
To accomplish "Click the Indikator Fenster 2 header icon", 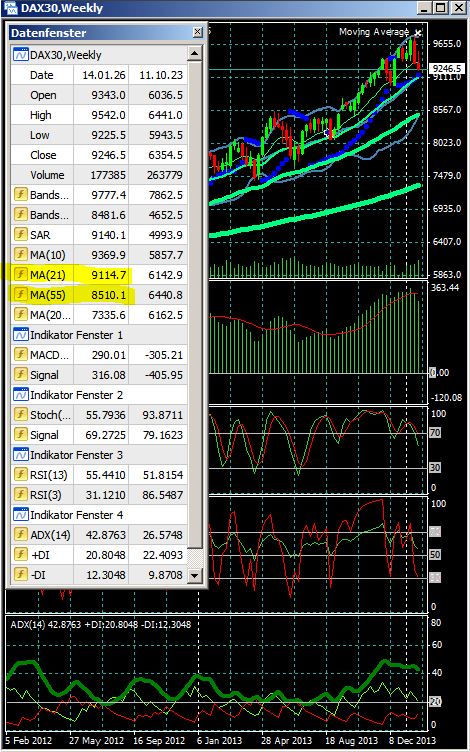I will click(20, 395).
